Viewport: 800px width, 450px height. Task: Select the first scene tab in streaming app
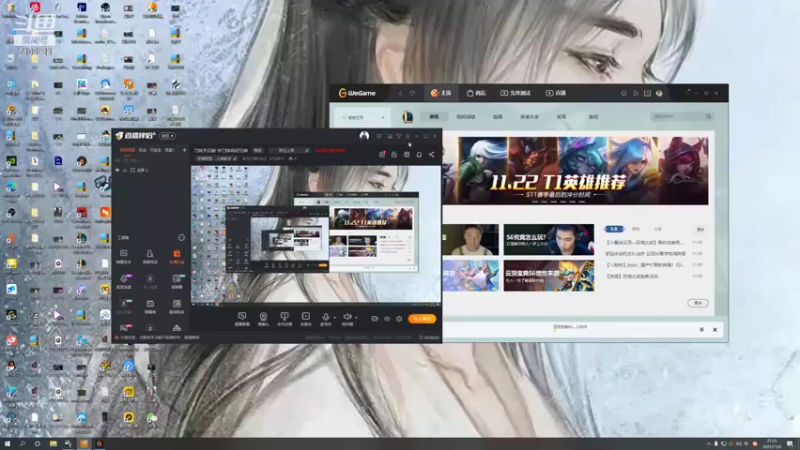(x=127, y=150)
